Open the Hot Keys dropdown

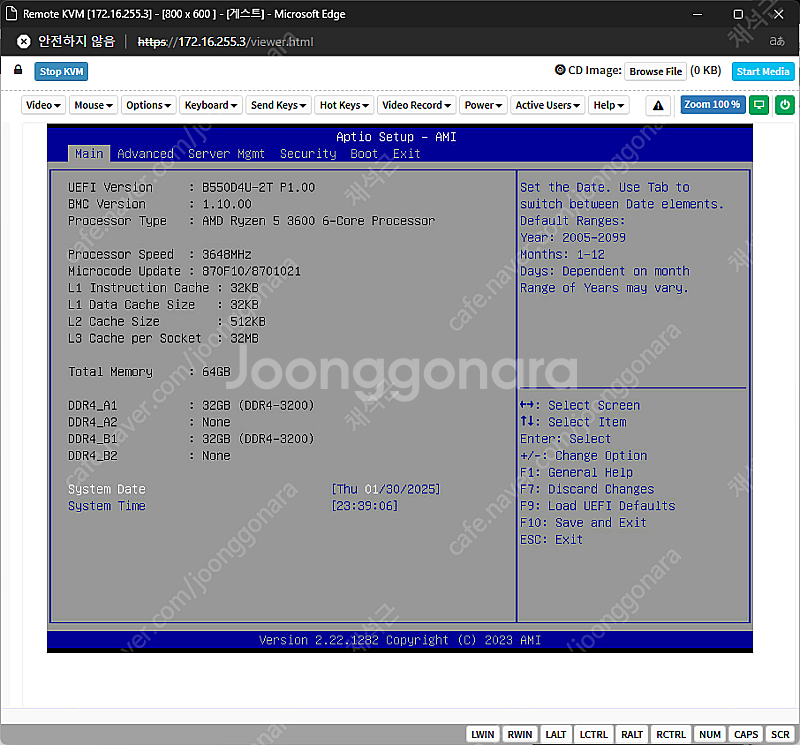[x=344, y=105]
